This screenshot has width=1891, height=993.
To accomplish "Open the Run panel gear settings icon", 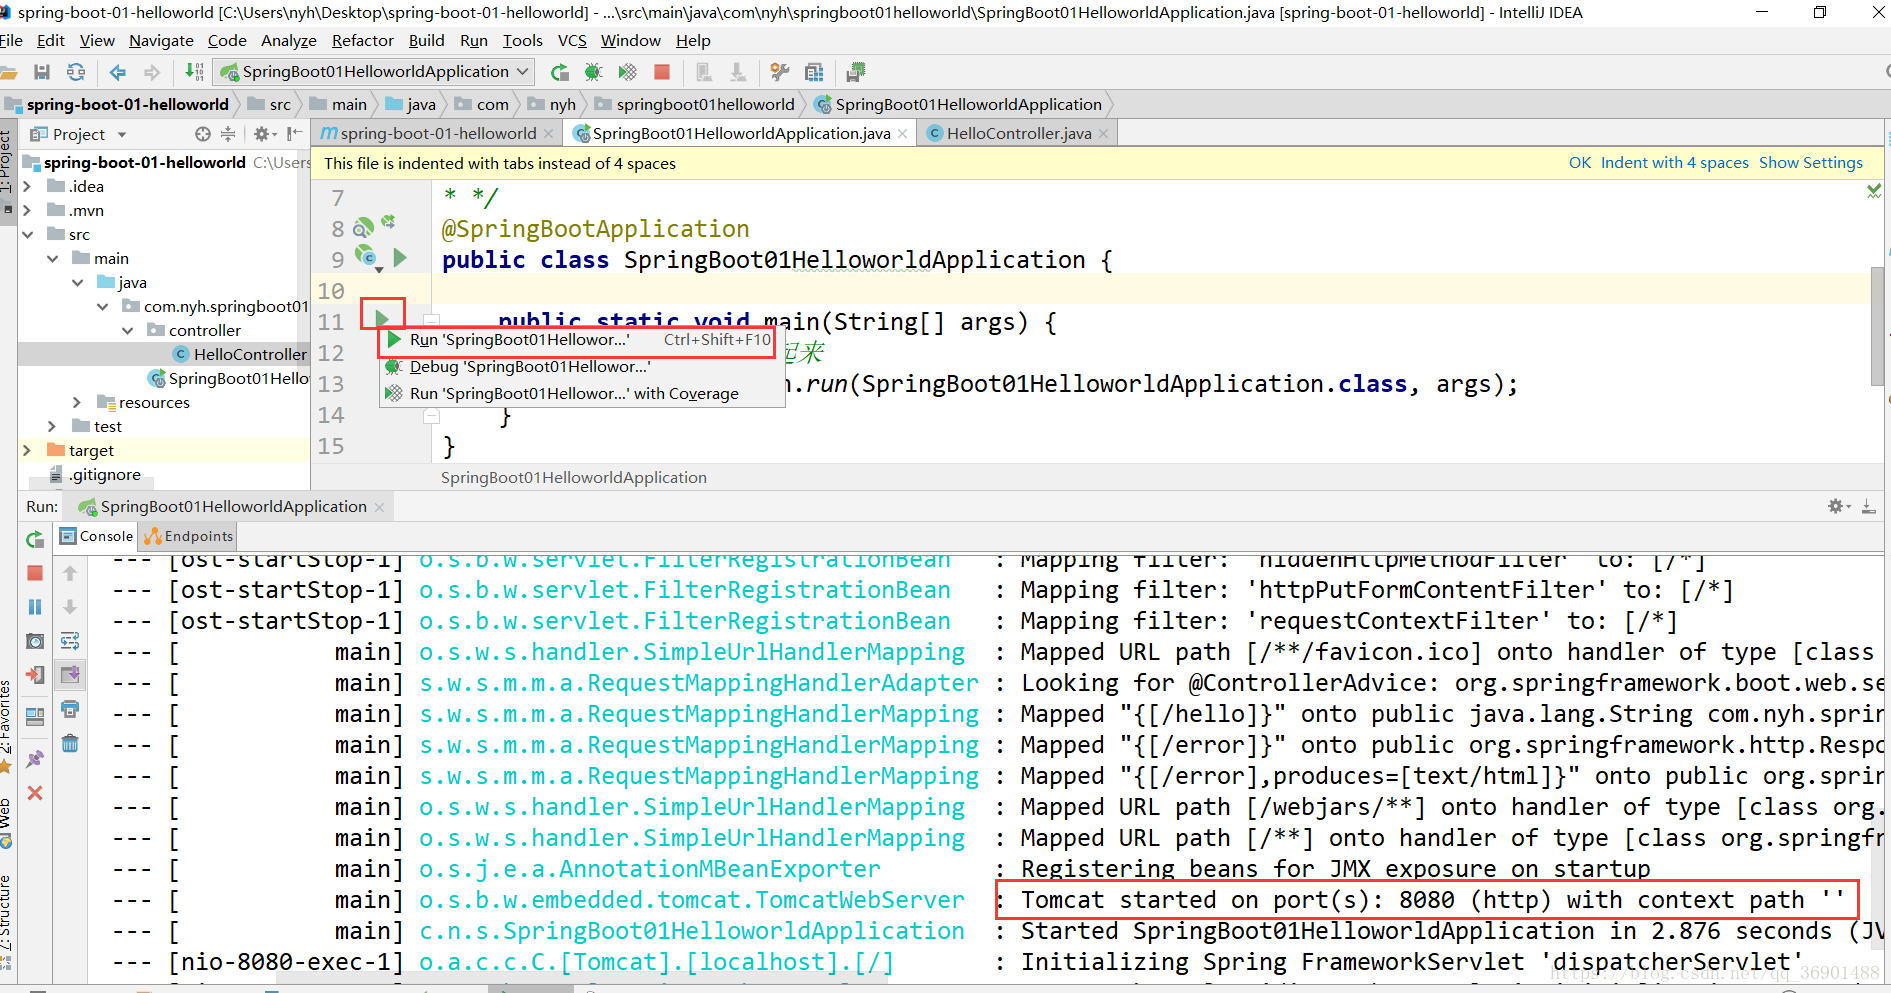I will (1838, 507).
